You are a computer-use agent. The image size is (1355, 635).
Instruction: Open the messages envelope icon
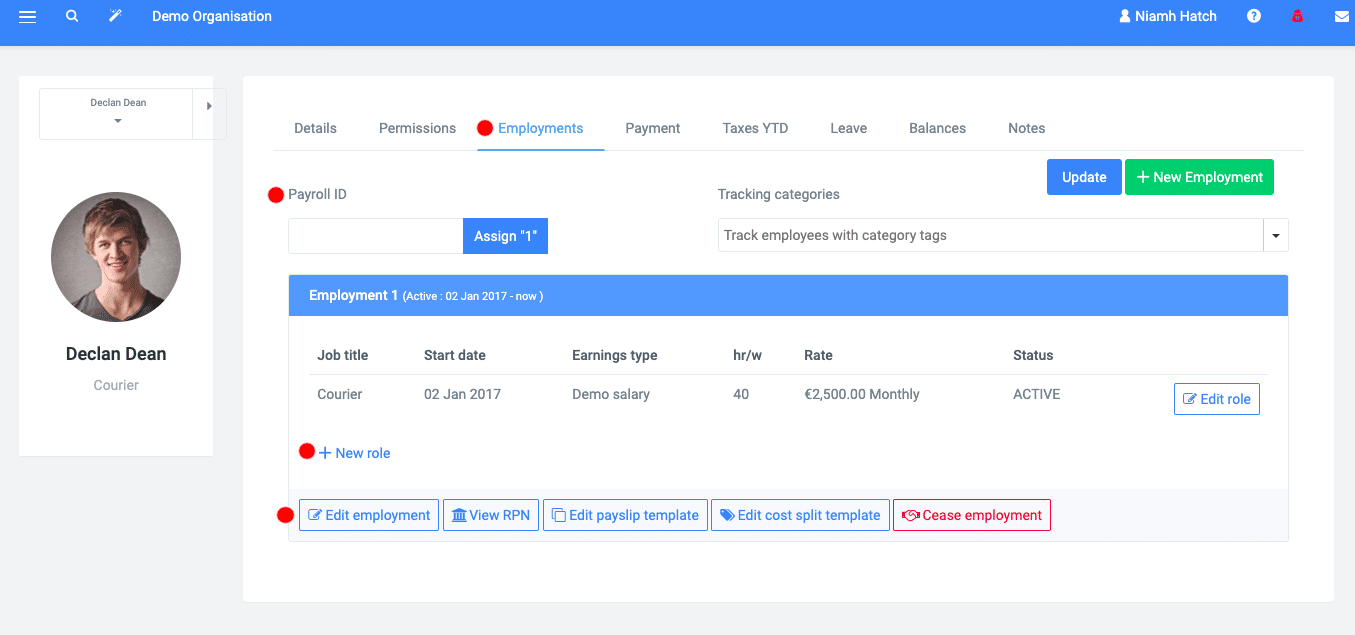(1341, 16)
